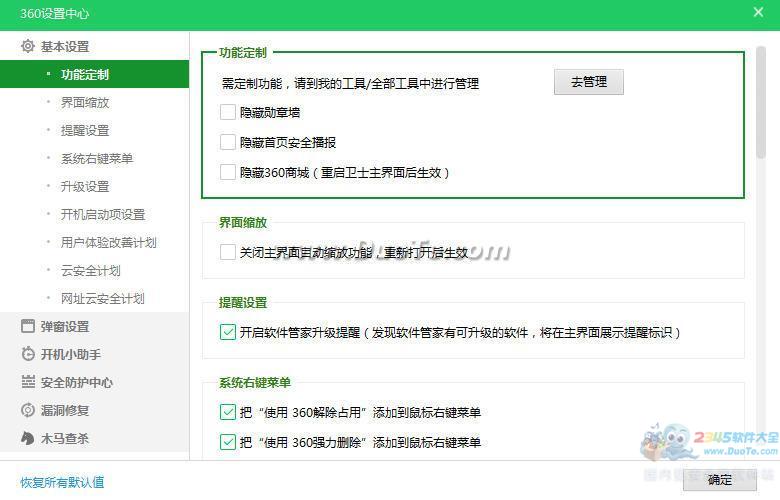Uncheck 开启软件管家升级提醒 checkbox
This screenshot has height=500, width=780.
228,332
